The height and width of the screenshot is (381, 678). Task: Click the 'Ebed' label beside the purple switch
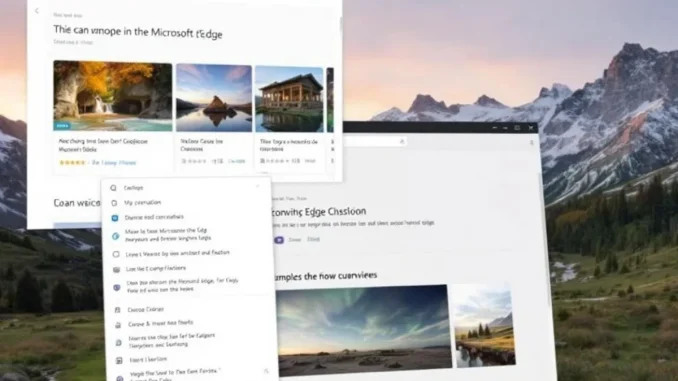point(313,239)
